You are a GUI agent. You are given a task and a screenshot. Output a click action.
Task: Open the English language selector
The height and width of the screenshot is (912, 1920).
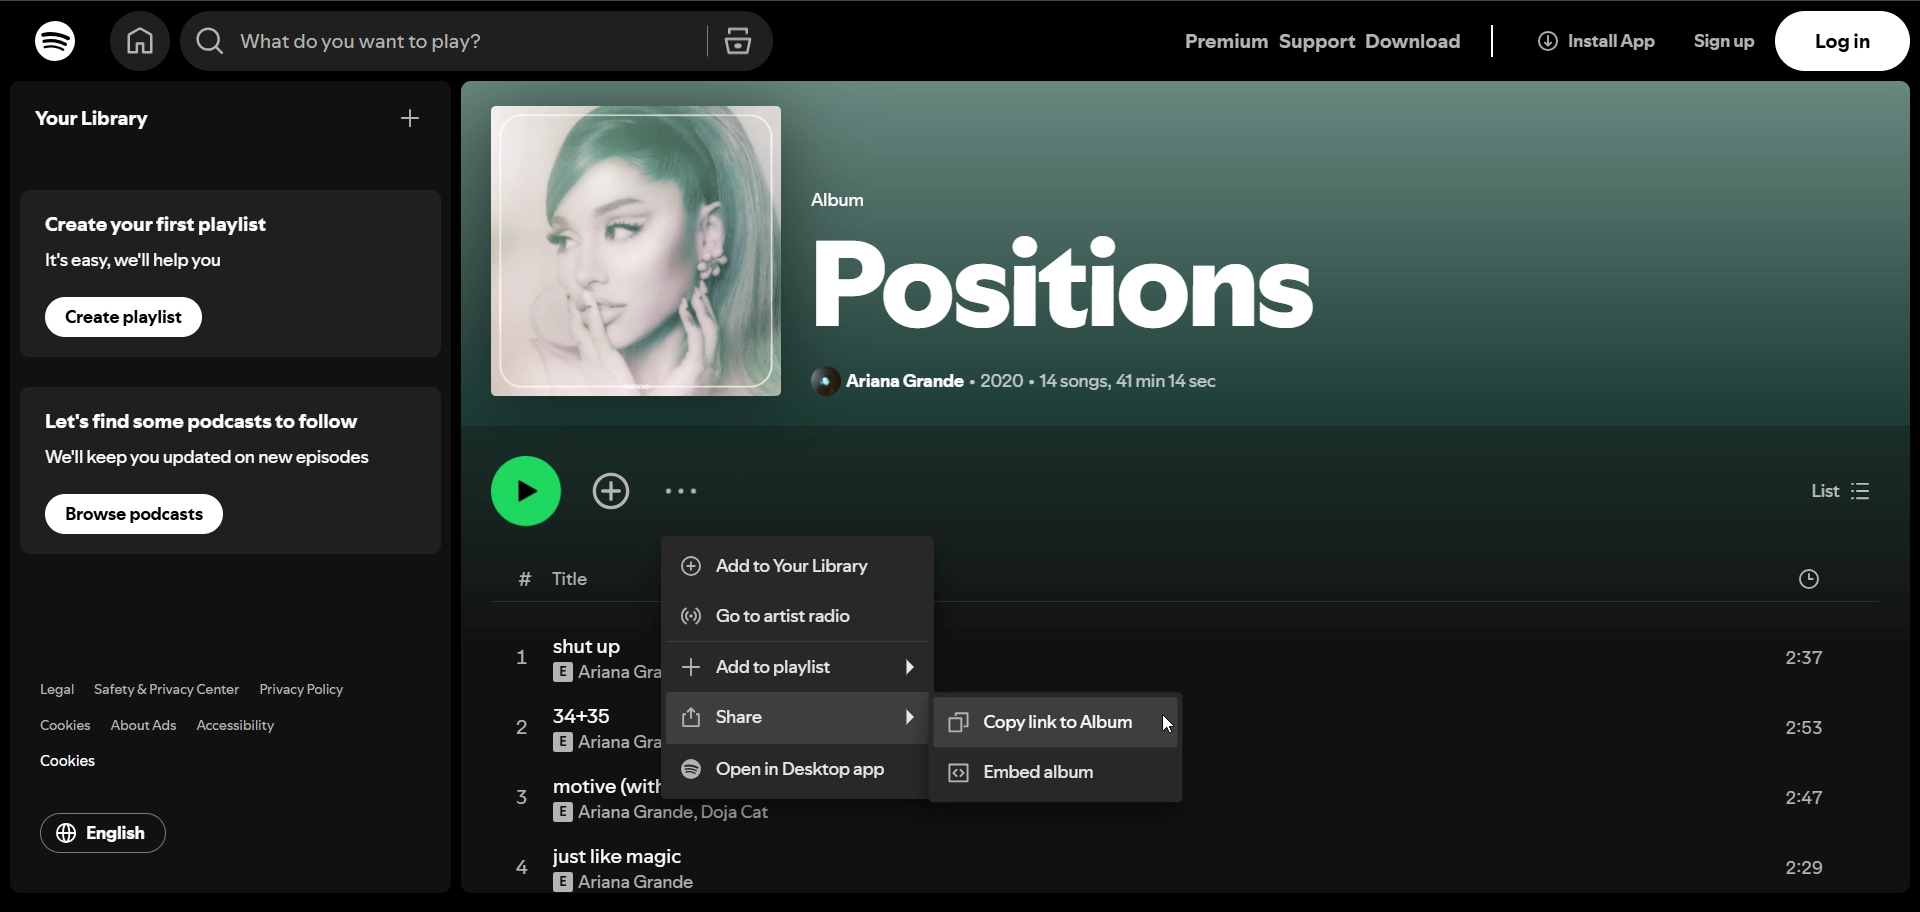(103, 833)
